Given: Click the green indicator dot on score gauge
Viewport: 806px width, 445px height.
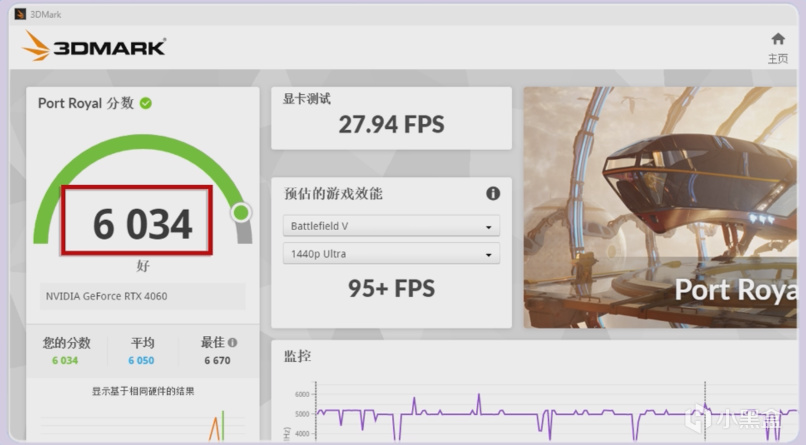Looking at the screenshot, I should point(241,212).
